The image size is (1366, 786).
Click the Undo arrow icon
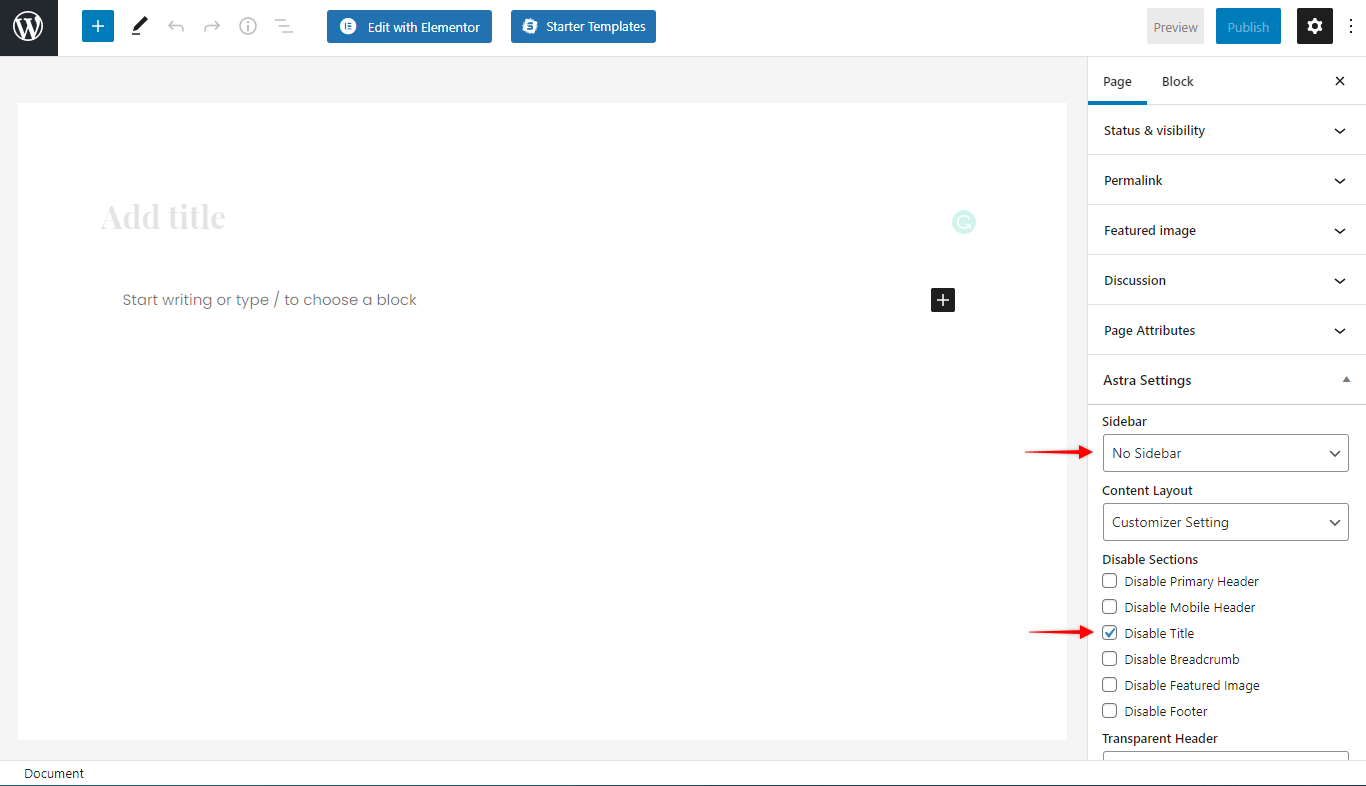[176, 27]
